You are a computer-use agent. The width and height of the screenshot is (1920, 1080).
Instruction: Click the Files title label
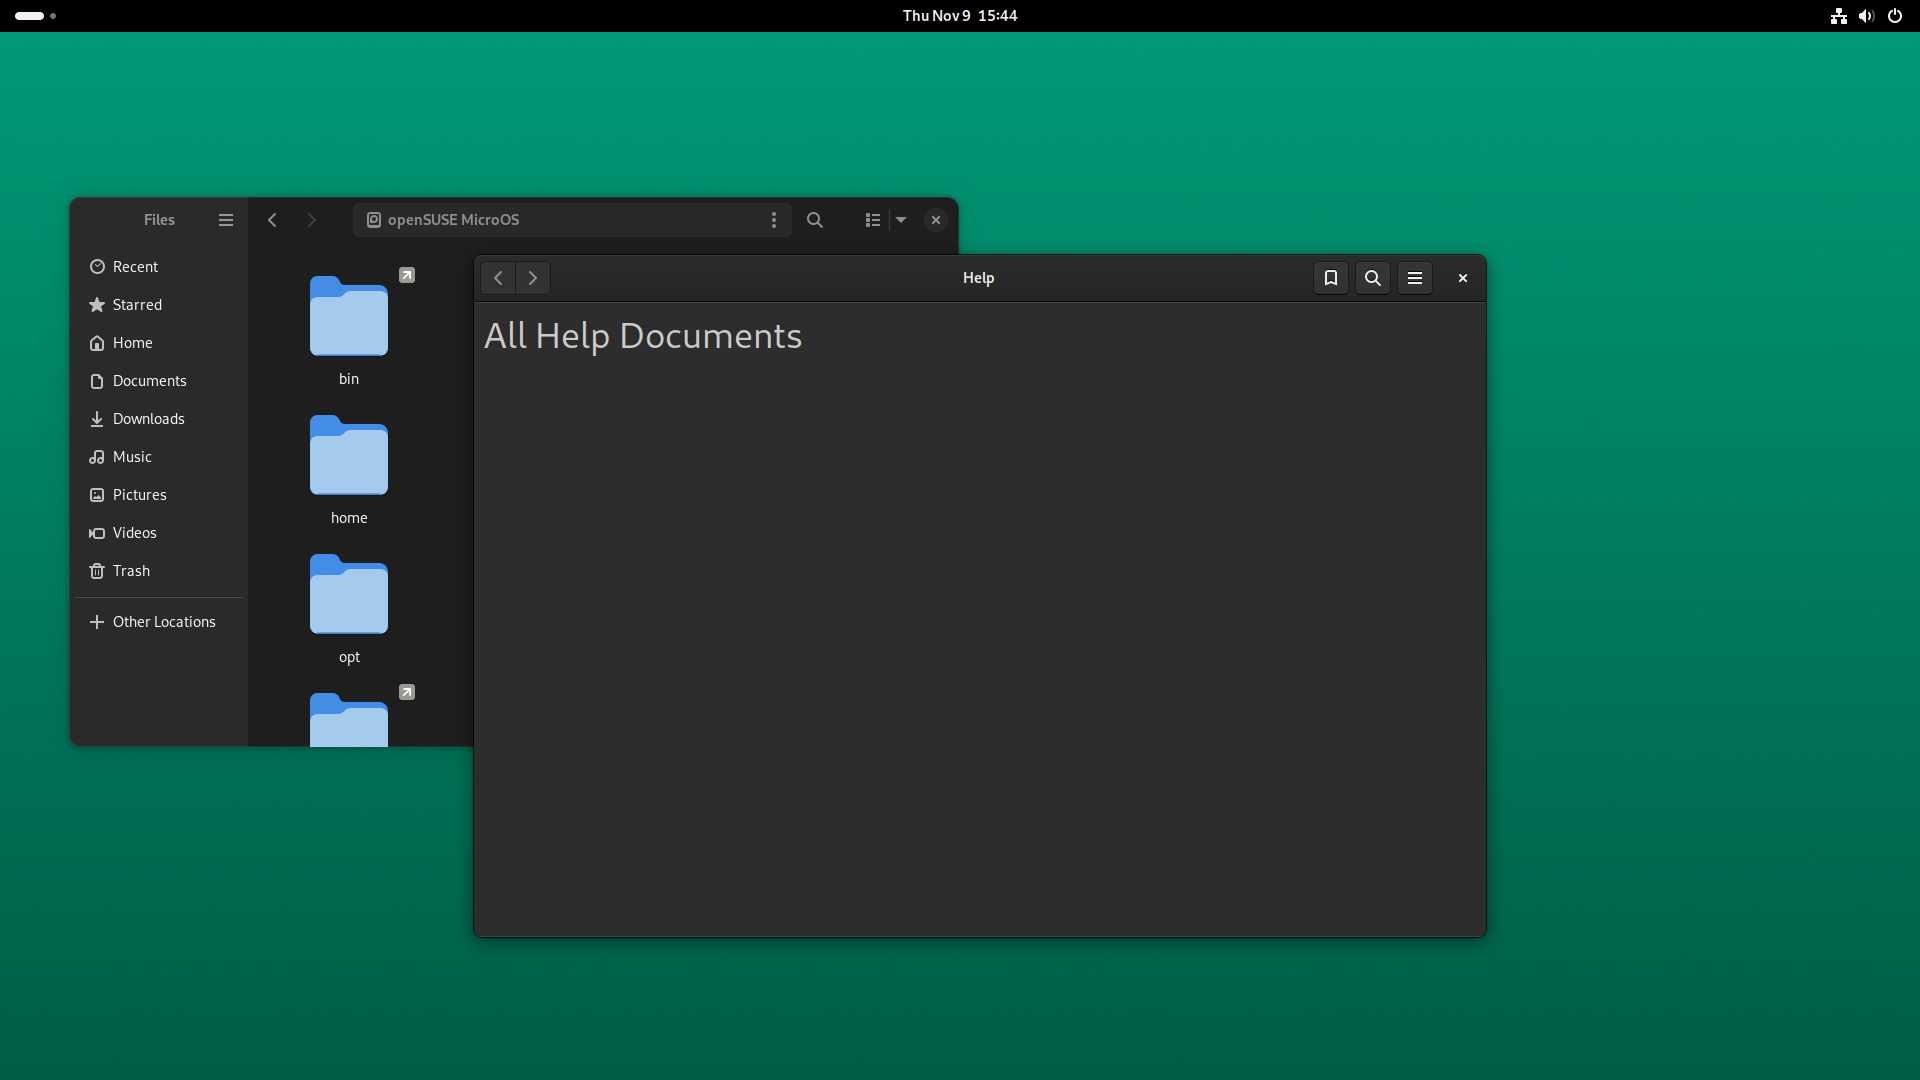[159, 220]
